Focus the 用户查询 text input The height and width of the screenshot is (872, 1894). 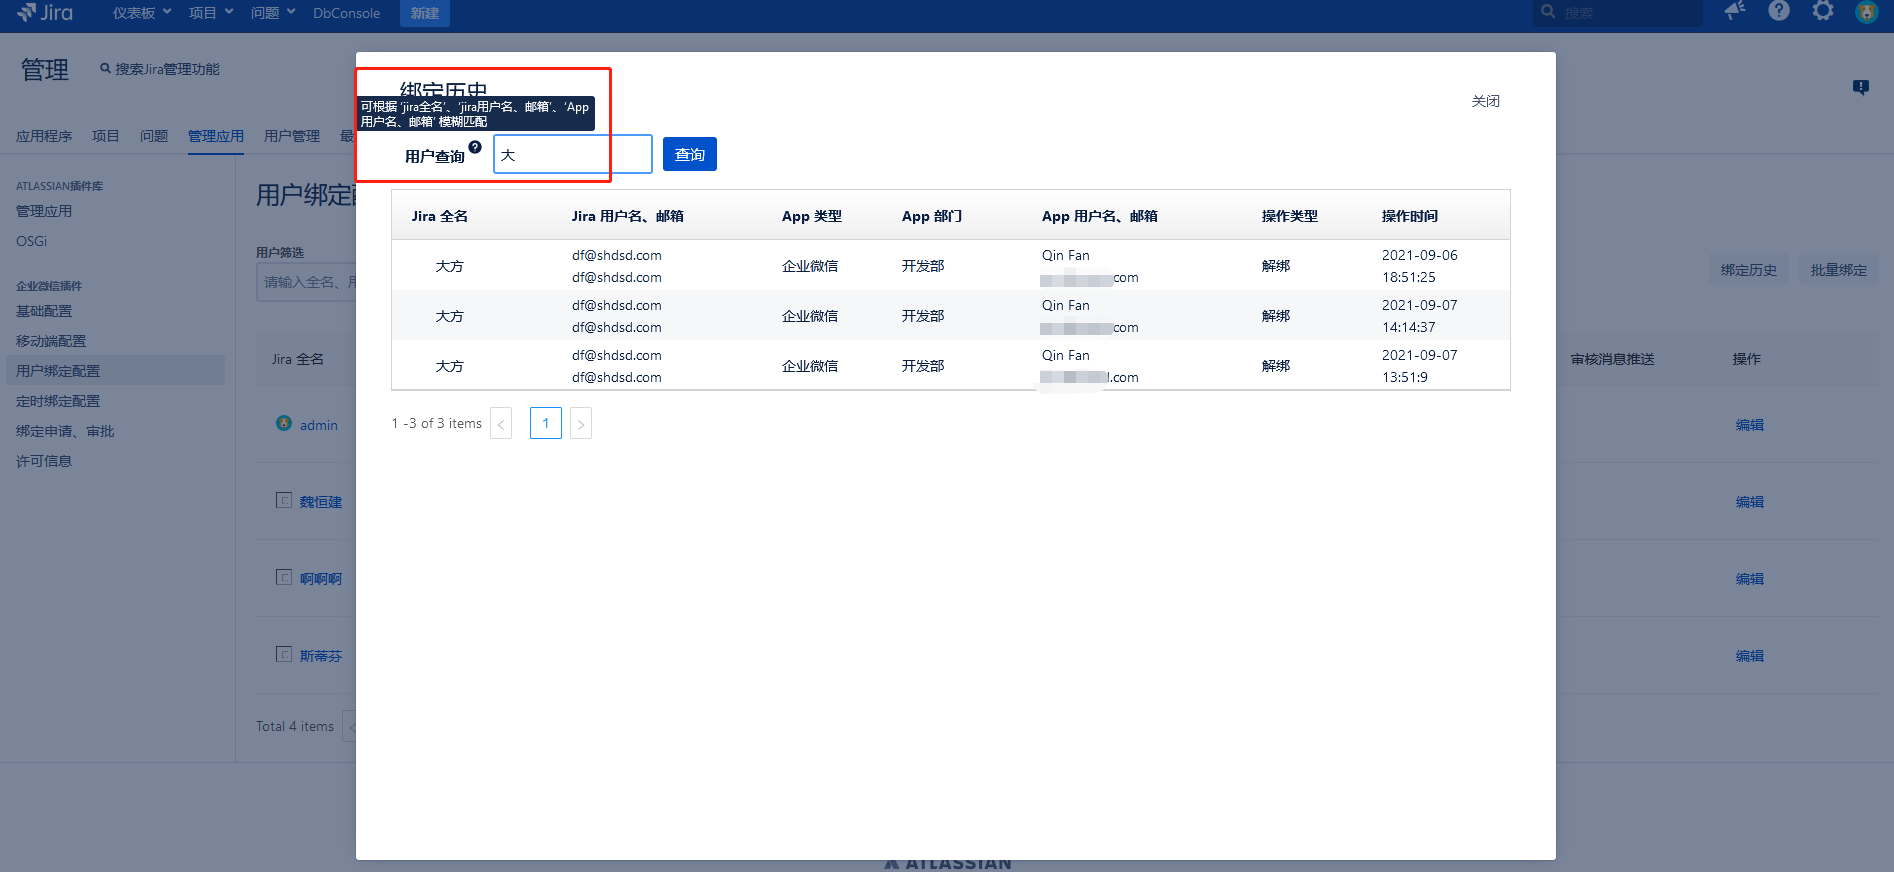point(572,155)
